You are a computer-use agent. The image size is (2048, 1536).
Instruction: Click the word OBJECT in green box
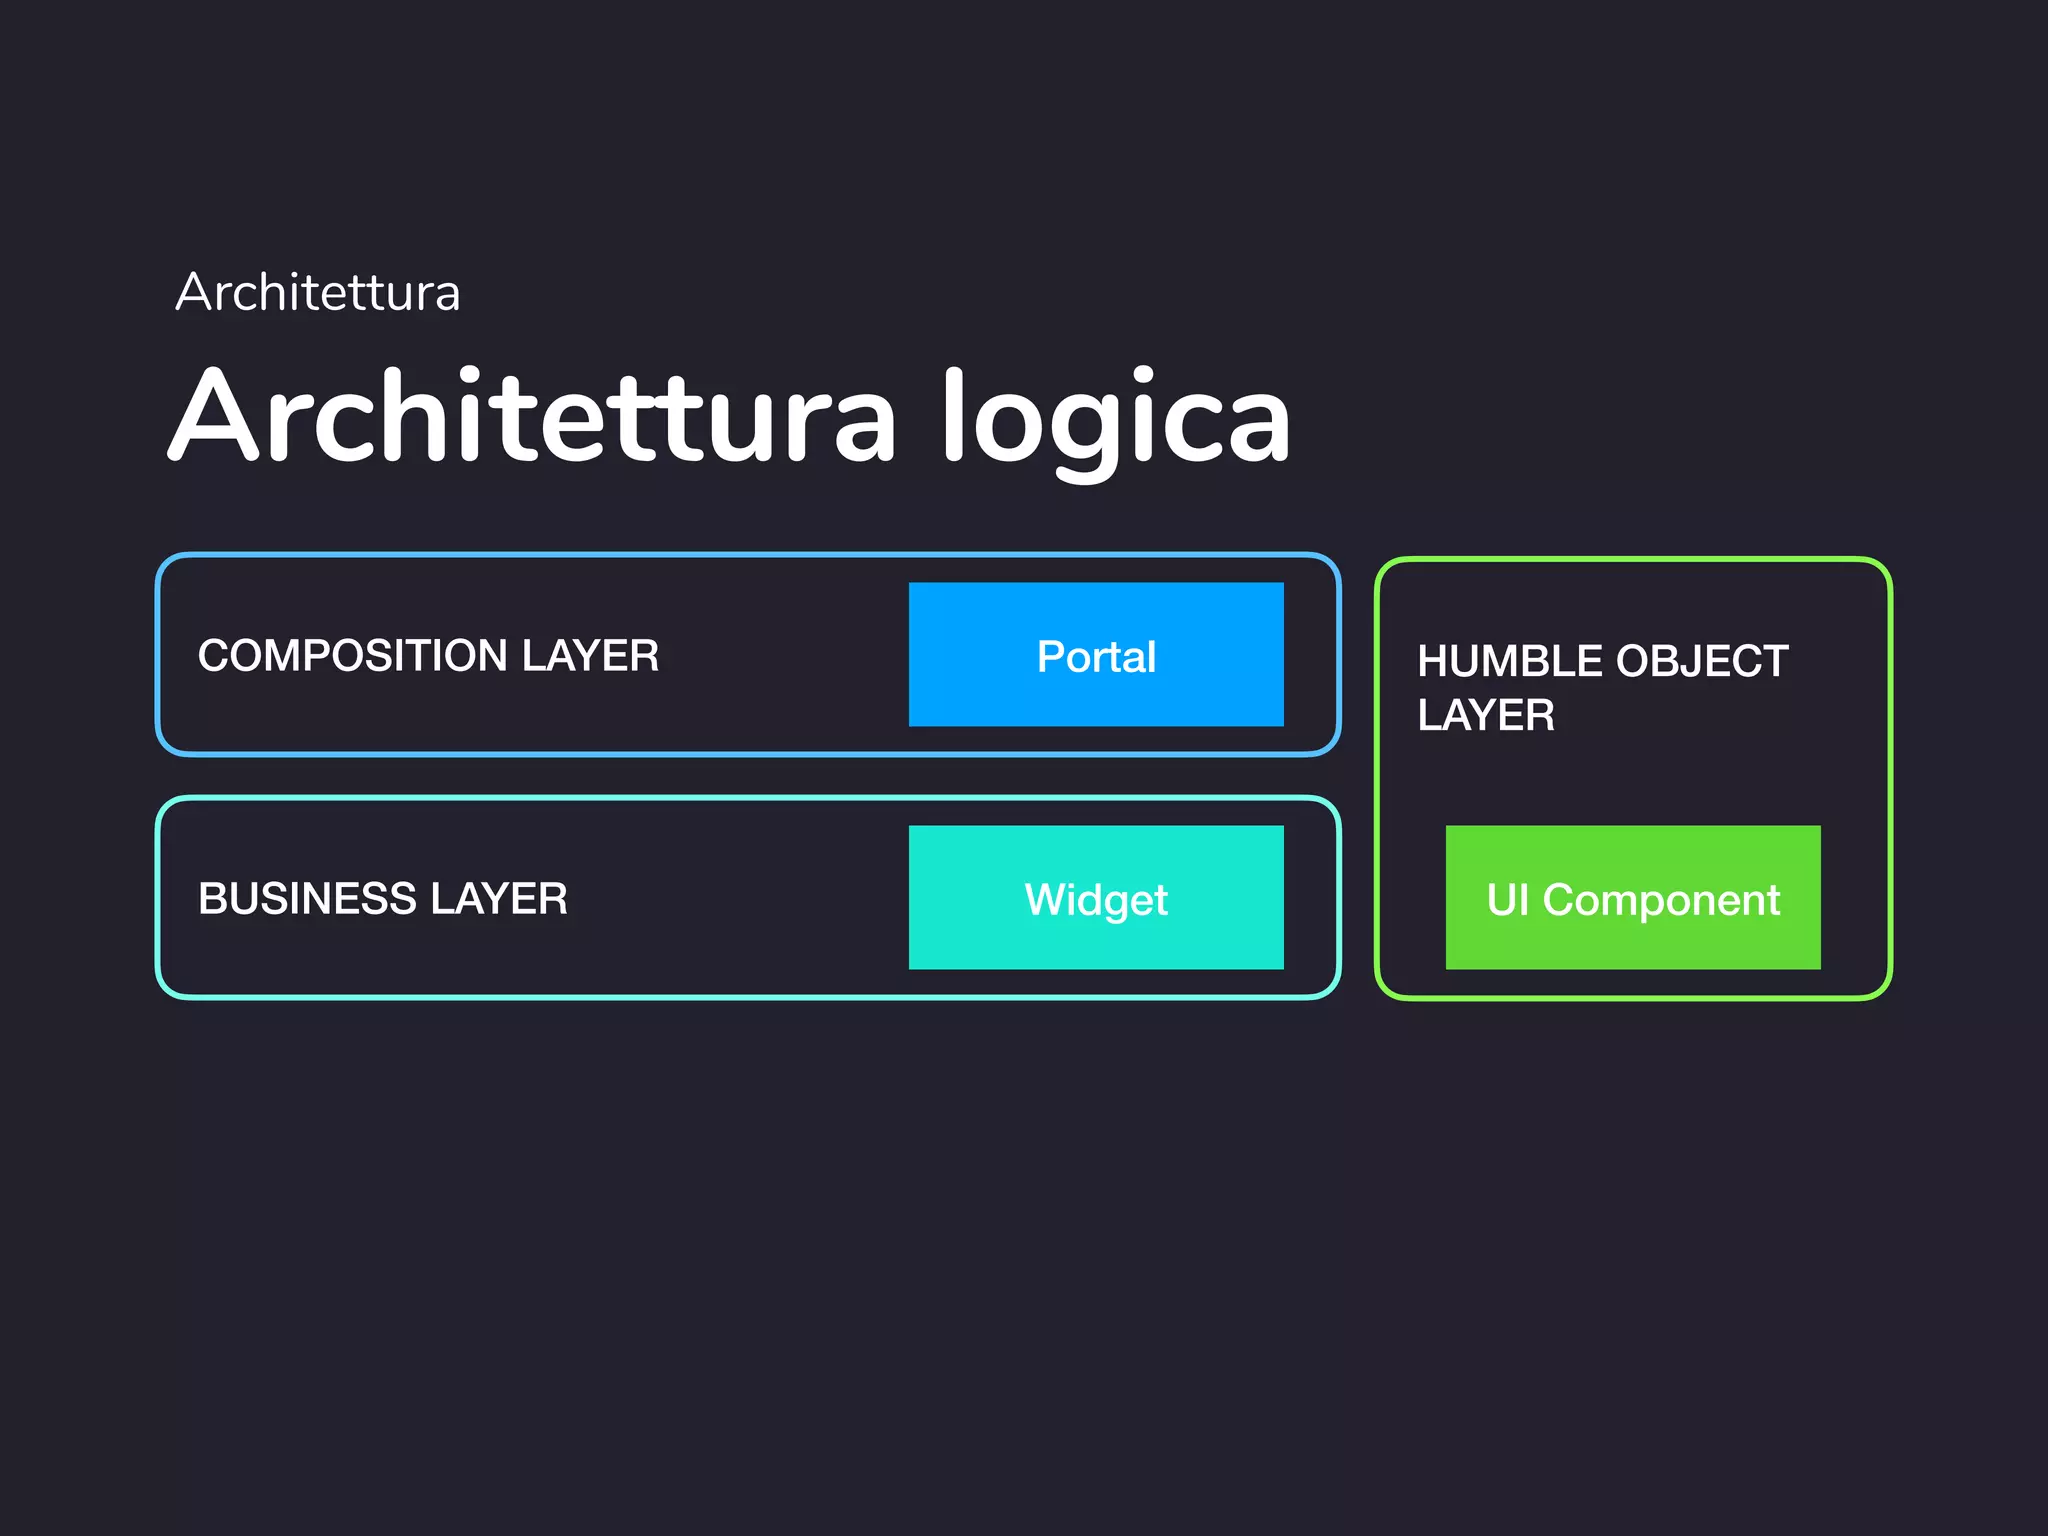[1701, 661]
